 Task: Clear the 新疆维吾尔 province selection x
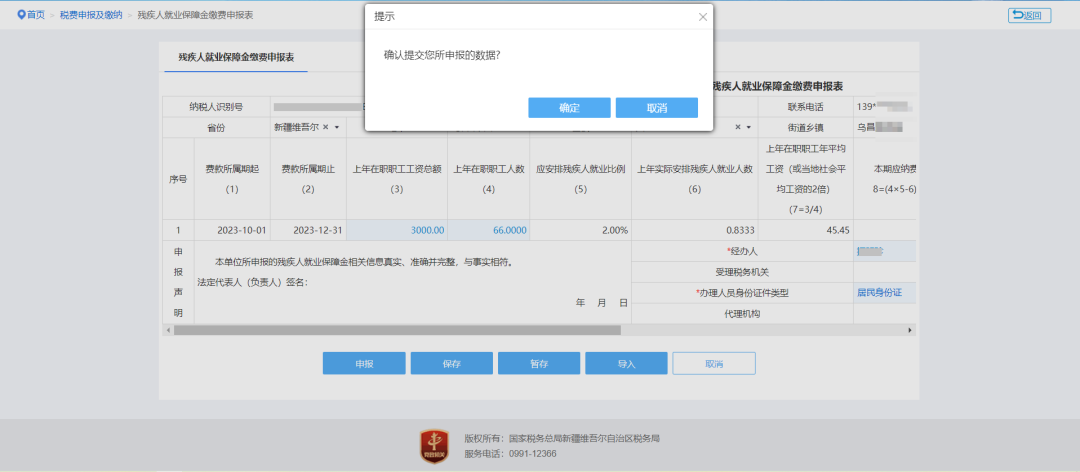[326, 127]
